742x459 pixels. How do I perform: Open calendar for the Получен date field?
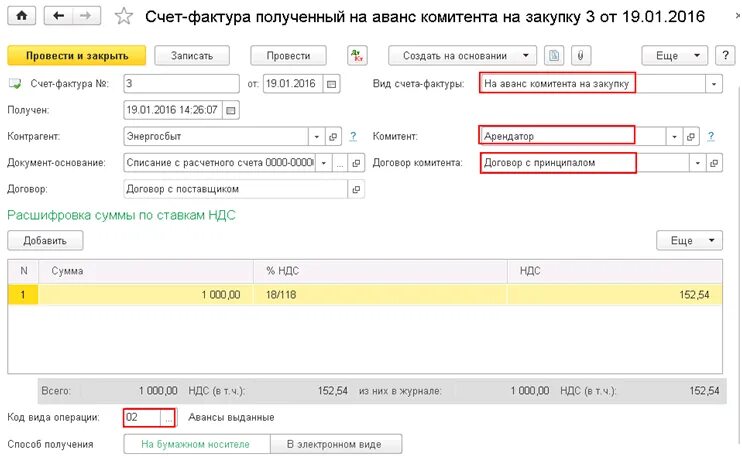230,110
